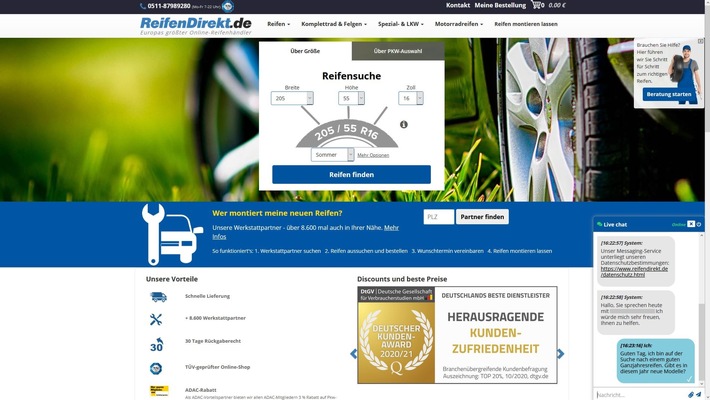This screenshot has width=710, height=400.
Task: Click the TÜV-geprüfter Online-Shop text
Action: pyautogui.click(x=217, y=367)
